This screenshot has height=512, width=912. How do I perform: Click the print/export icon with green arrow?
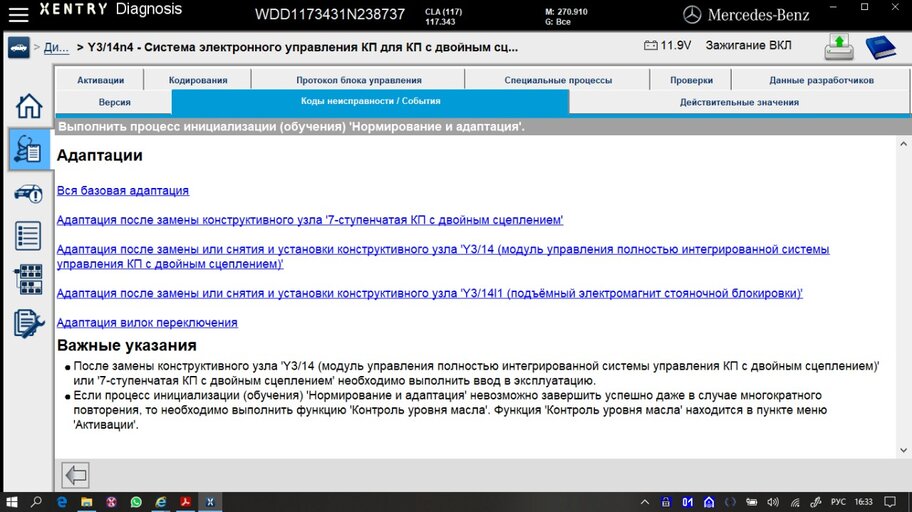pyautogui.click(x=839, y=47)
